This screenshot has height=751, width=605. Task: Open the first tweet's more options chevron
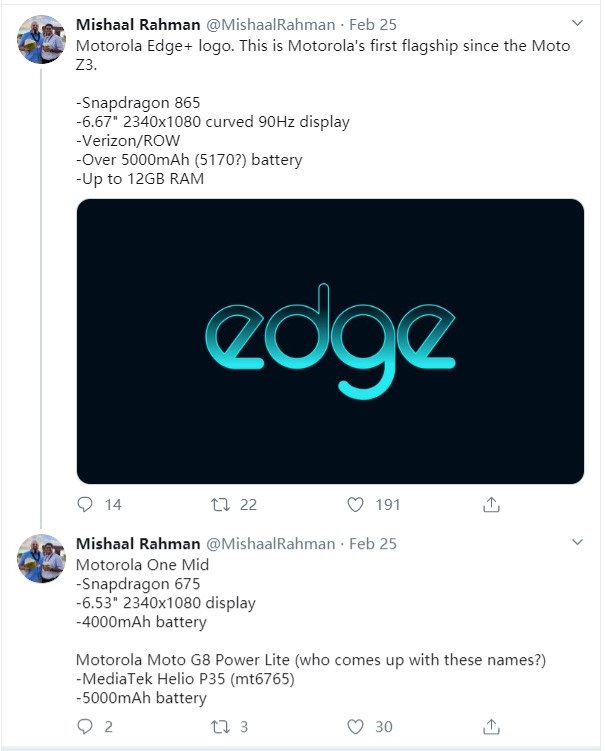(577, 21)
